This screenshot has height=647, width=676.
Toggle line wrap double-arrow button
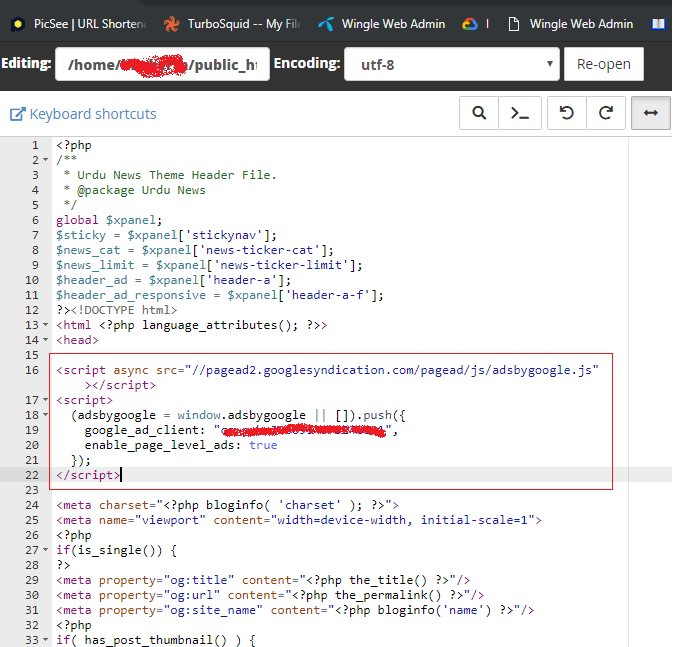(x=651, y=113)
